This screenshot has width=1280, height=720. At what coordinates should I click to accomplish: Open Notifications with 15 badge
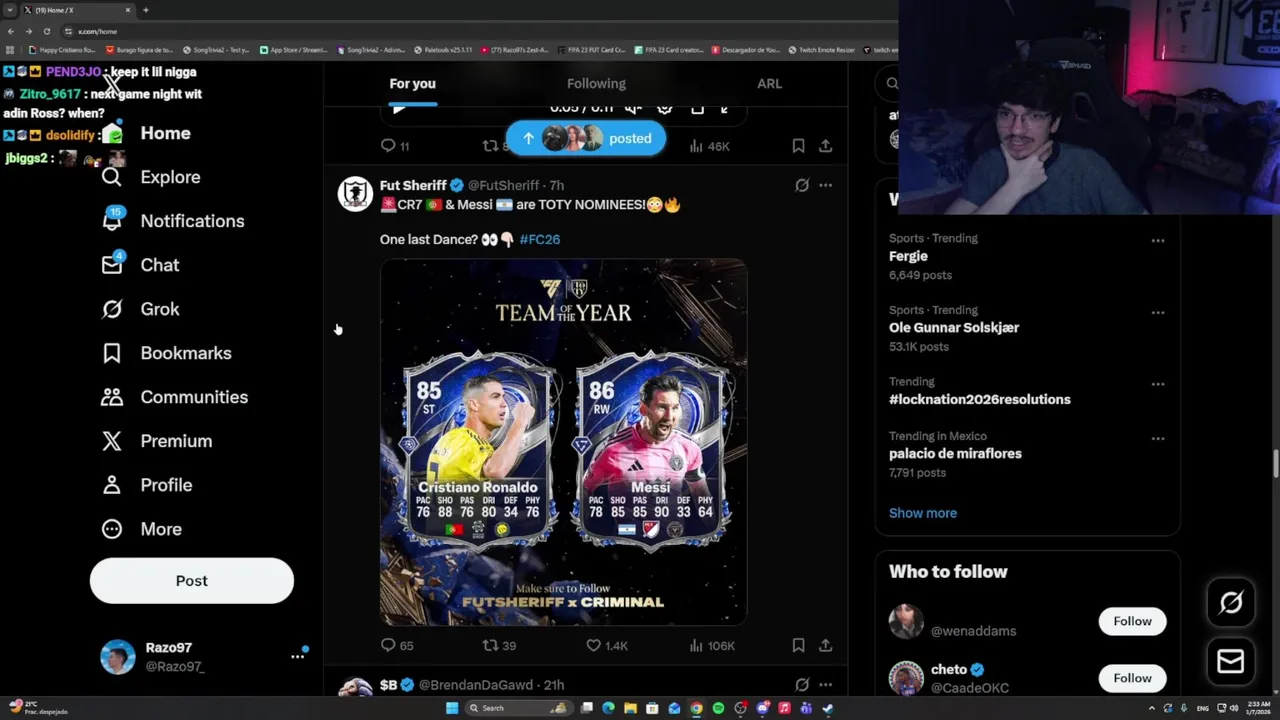tap(173, 221)
